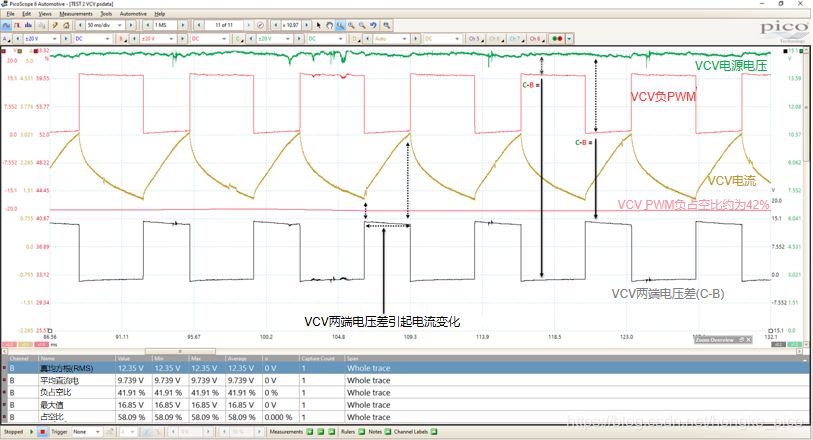813x440 pixels.
Task: Stop capture with red square button
Action: pos(43,432)
